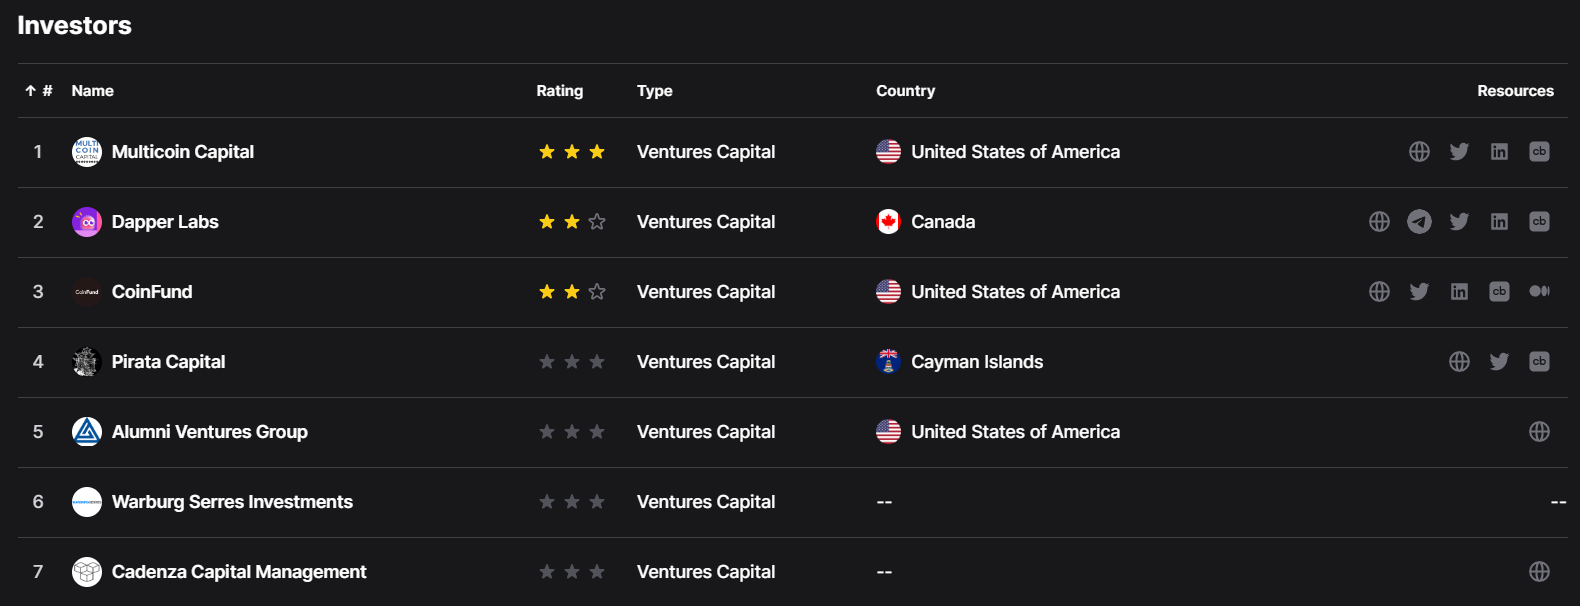Open Pirata Capital's Crunchbase icon
1580x606 pixels.
pyautogui.click(x=1539, y=362)
